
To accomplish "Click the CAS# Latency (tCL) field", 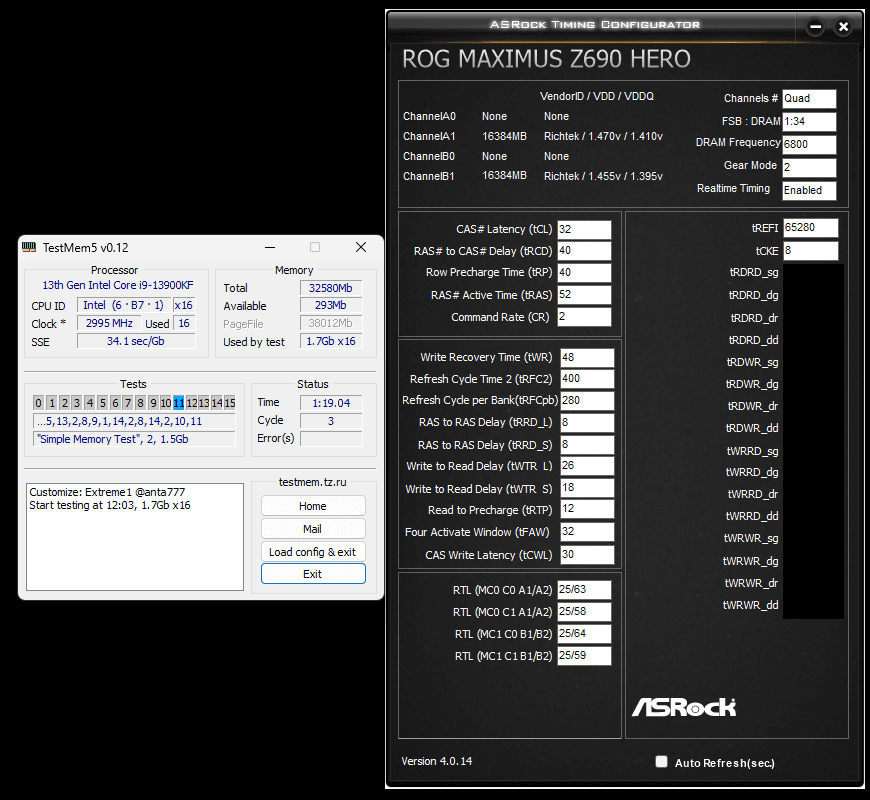I will point(584,229).
